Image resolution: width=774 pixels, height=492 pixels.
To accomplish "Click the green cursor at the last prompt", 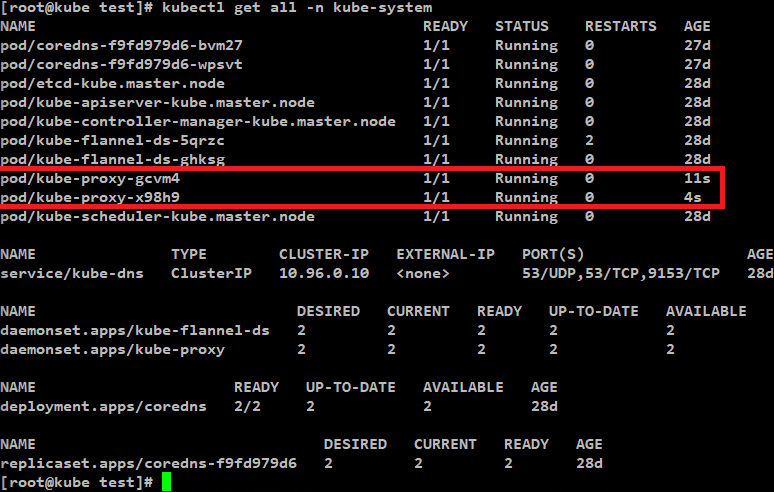I will [x=166, y=482].
